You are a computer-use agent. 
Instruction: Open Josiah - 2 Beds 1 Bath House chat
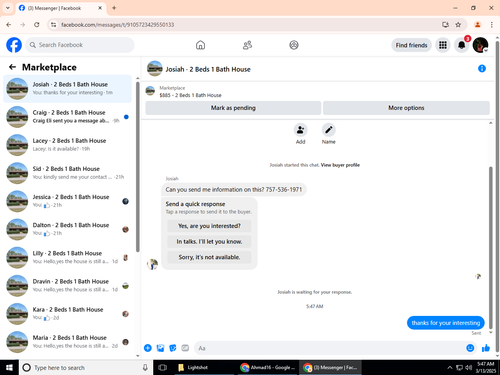point(67,89)
